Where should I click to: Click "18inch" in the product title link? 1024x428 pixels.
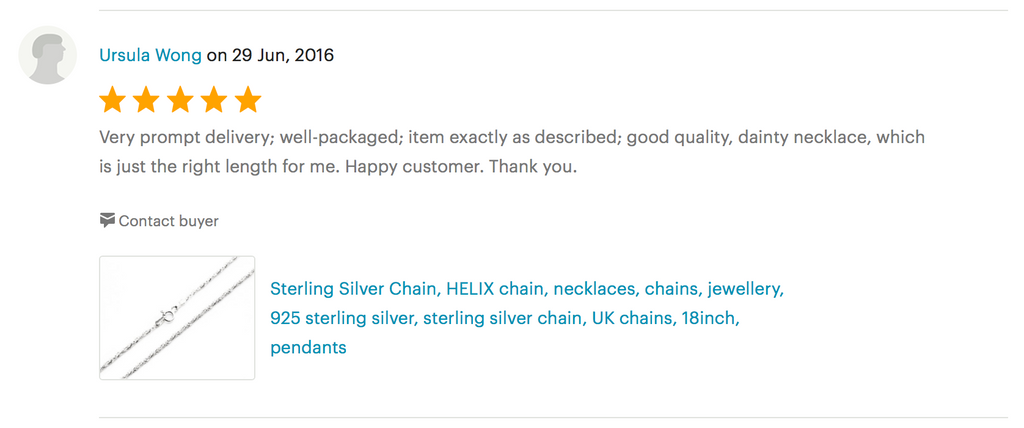709,318
